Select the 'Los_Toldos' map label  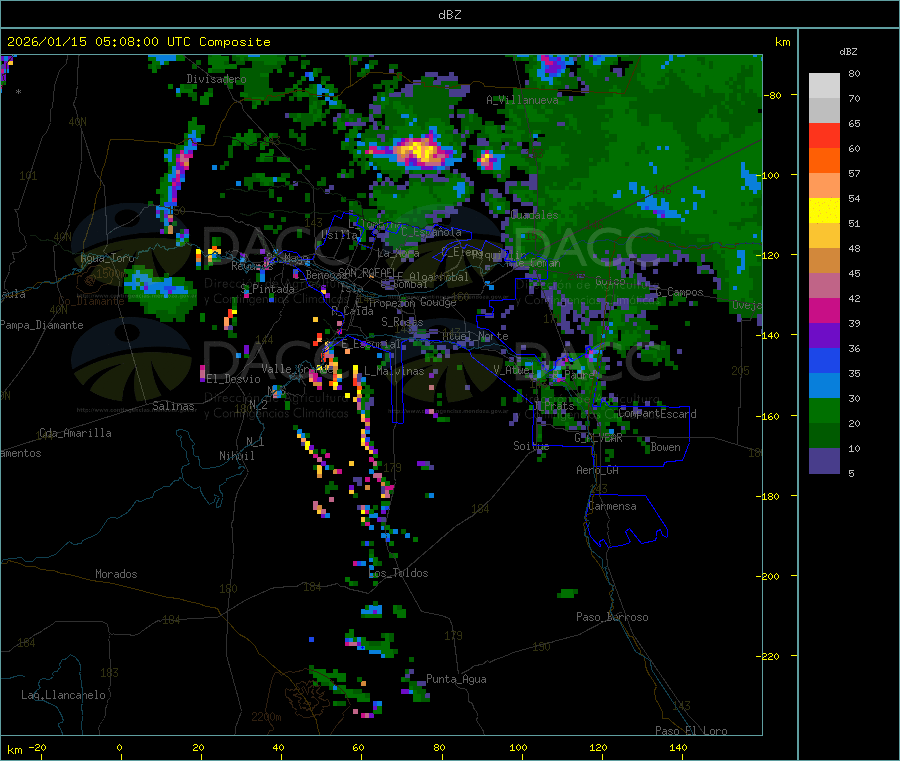click(398, 573)
